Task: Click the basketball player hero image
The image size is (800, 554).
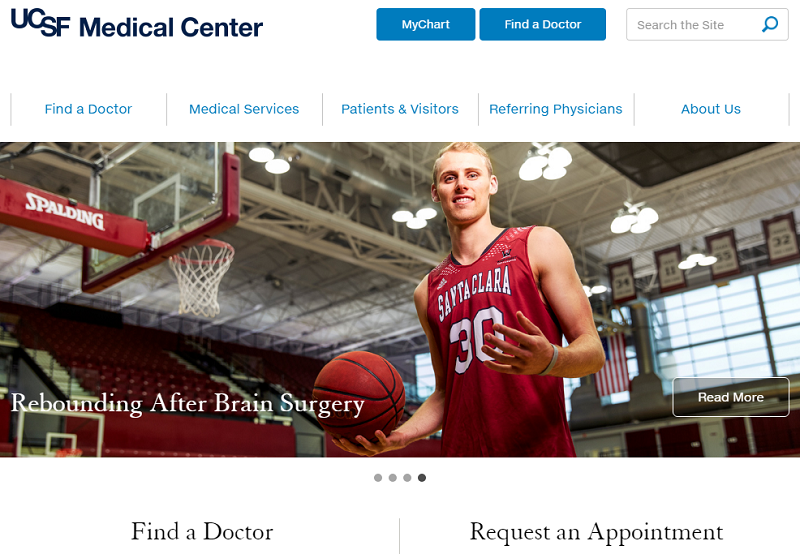Action: tap(400, 299)
